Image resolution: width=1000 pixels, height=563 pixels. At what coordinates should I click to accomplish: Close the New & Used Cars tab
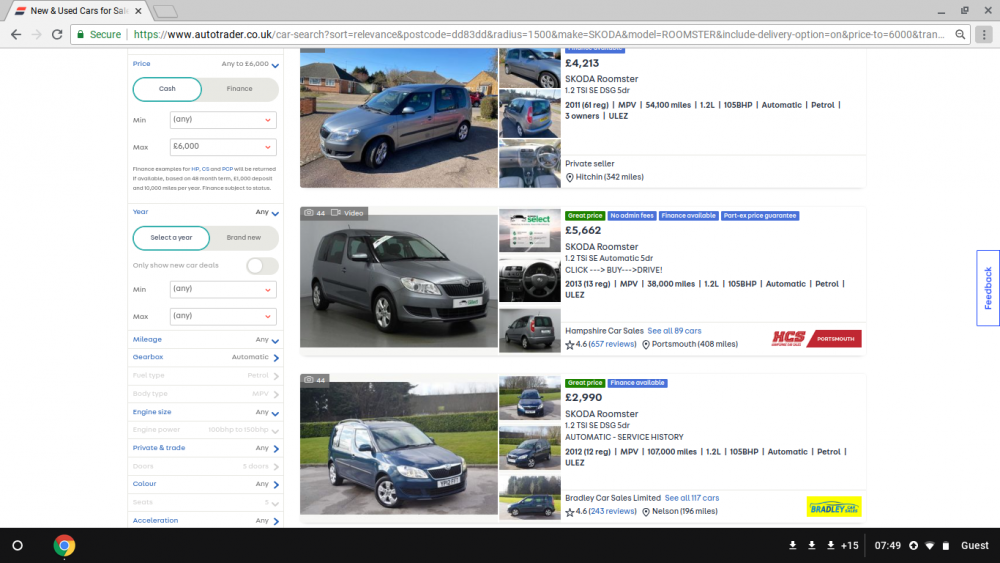(x=138, y=11)
